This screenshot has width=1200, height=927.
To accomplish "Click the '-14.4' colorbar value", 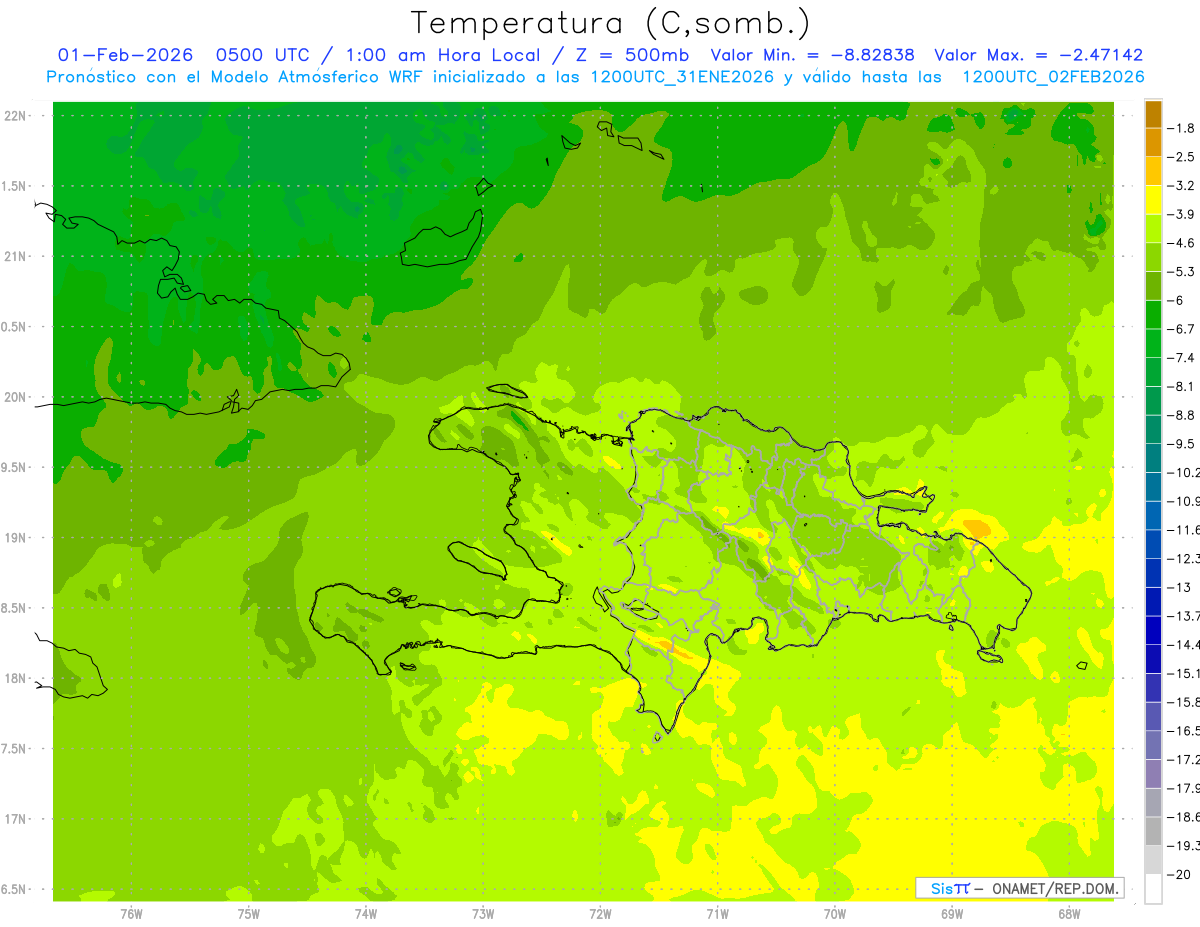I will click(x=1184, y=645).
